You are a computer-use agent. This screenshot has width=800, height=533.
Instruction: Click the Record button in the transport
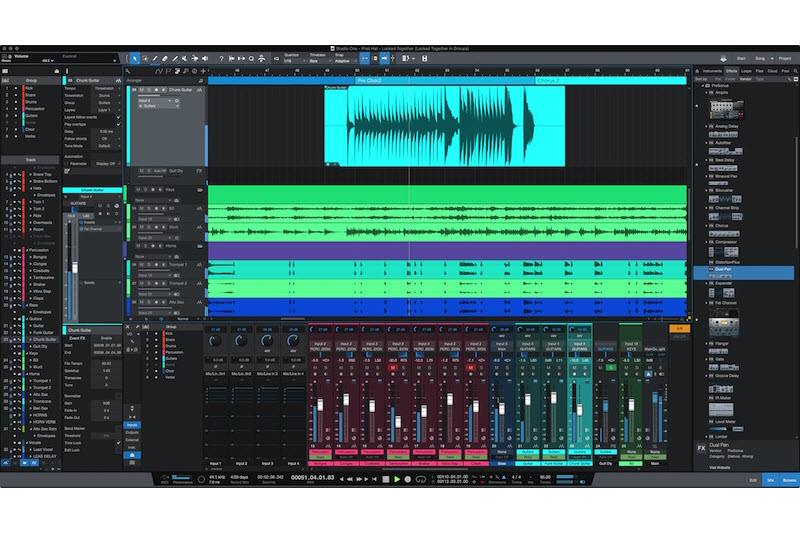(408, 479)
